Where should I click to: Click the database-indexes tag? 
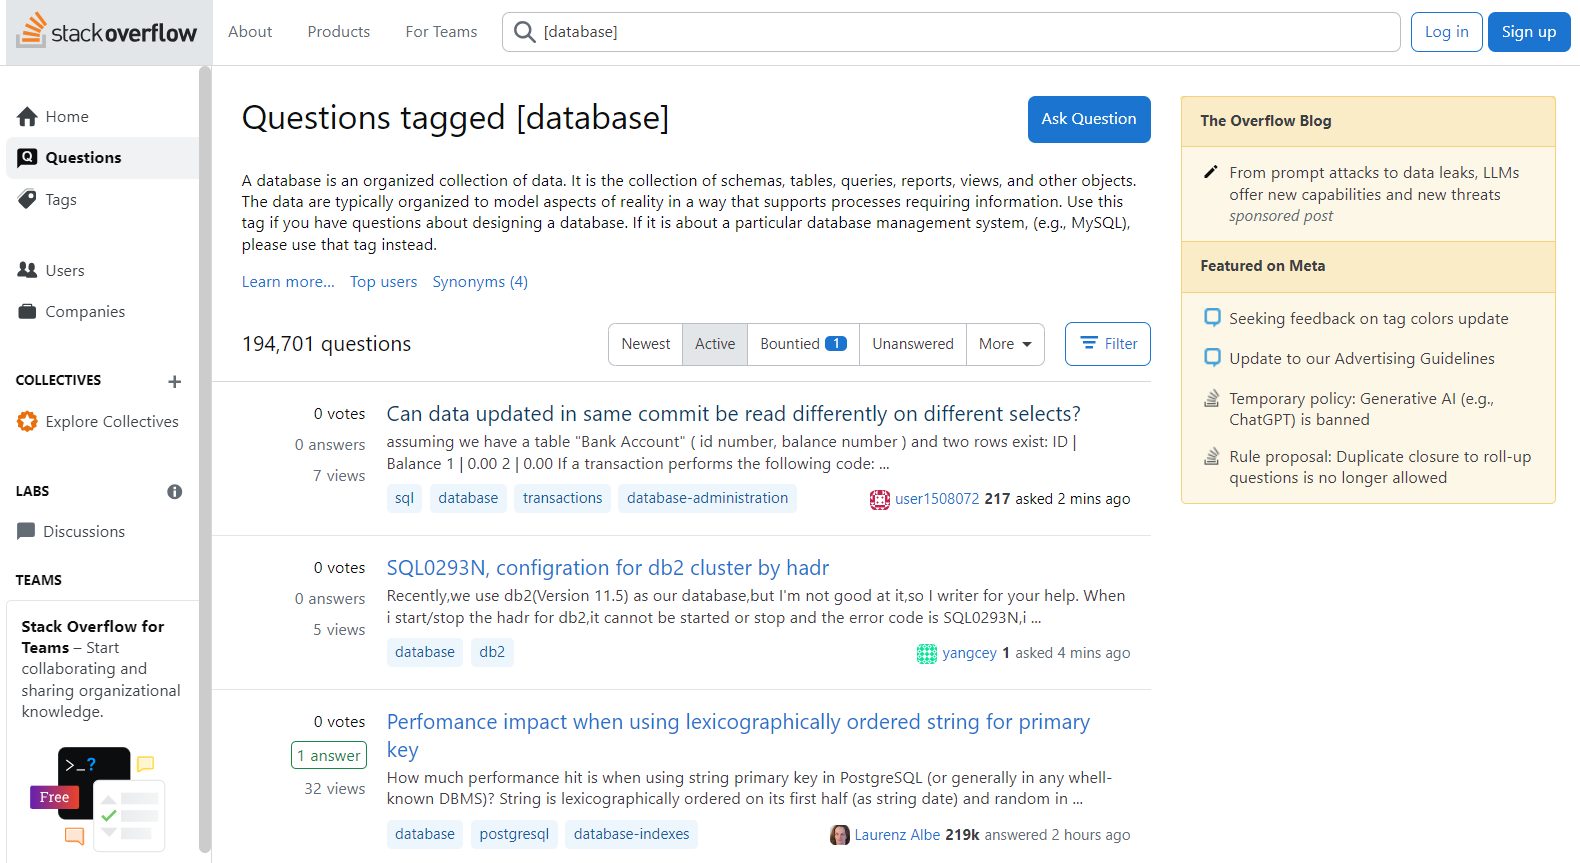(632, 834)
